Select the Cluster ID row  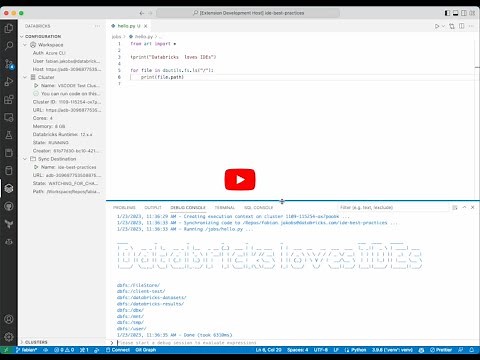pyautogui.click(x=62, y=102)
